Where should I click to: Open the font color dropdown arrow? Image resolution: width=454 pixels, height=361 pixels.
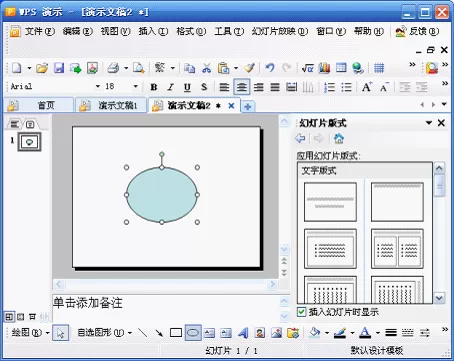(378, 333)
